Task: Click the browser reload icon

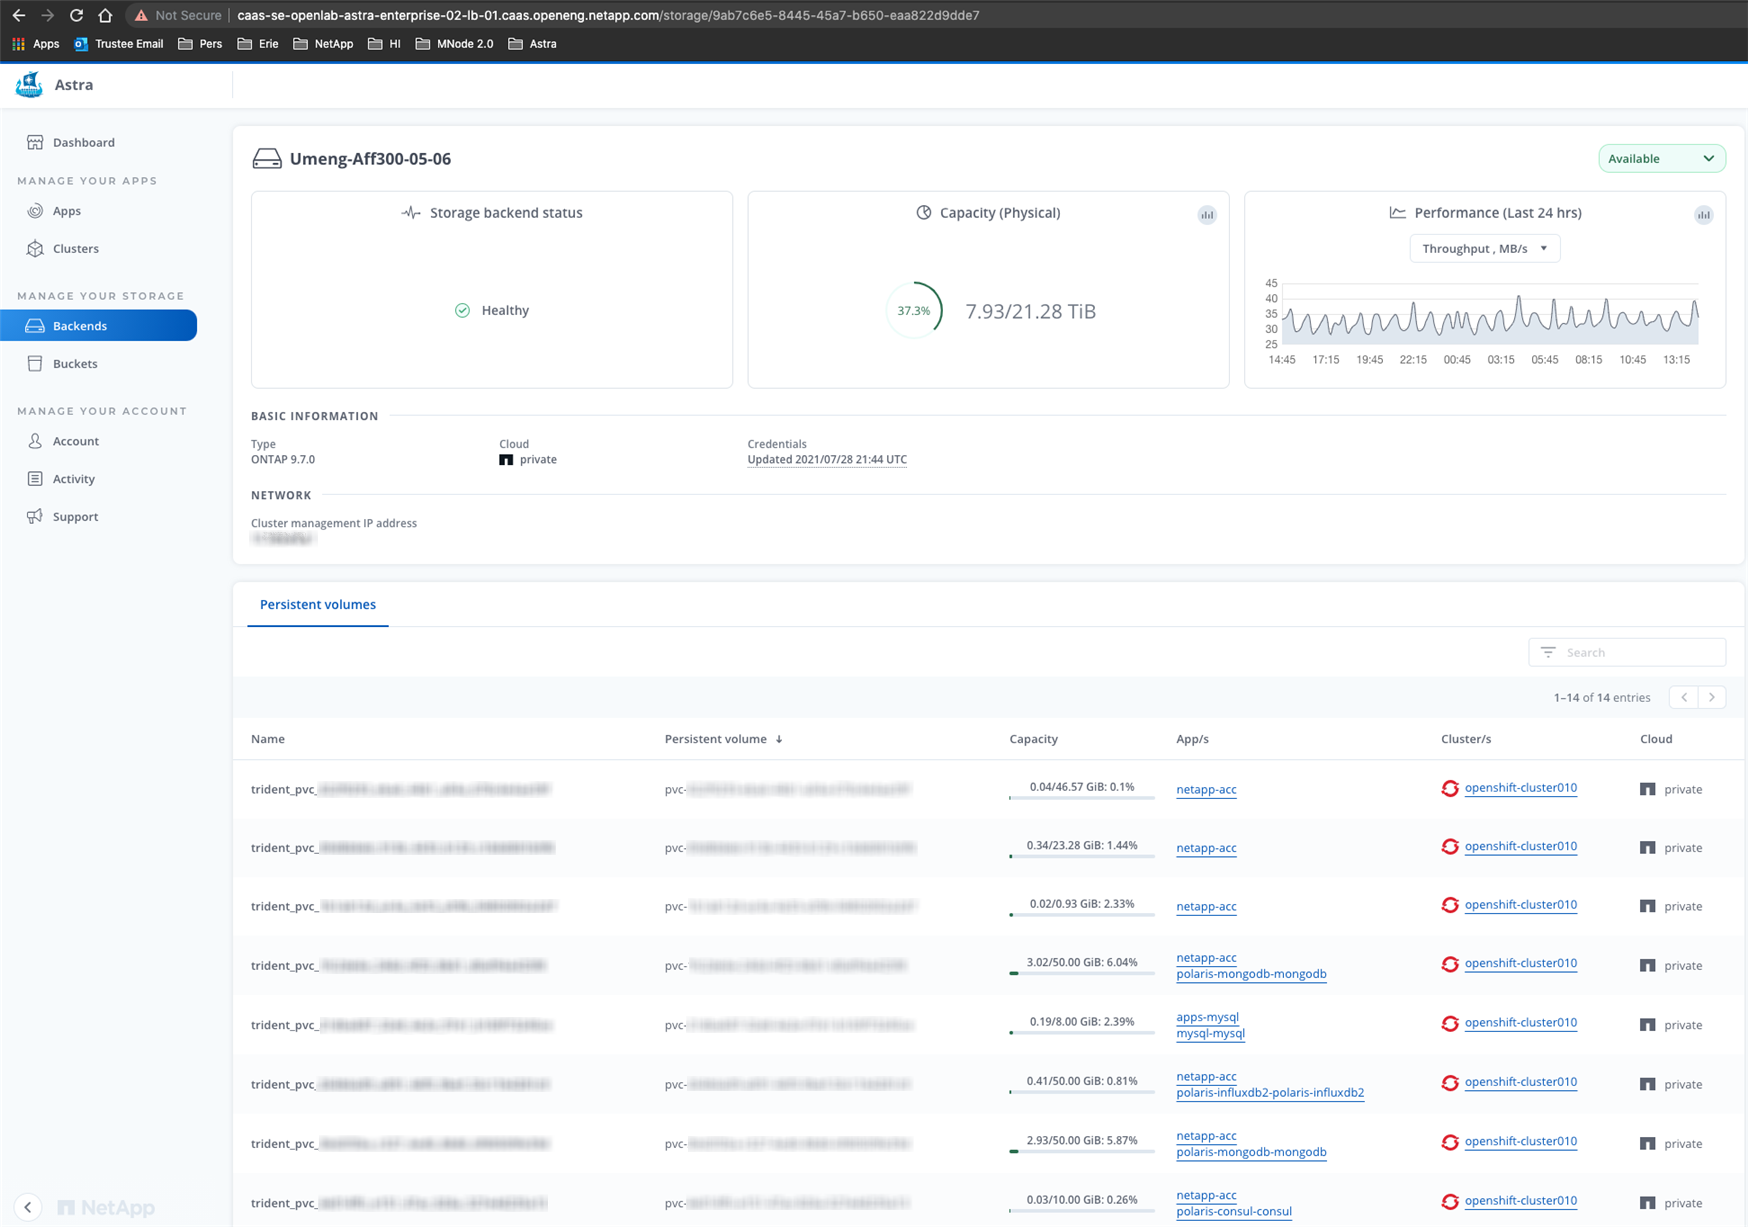Action: pyautogui.click(x=76, y=15)
